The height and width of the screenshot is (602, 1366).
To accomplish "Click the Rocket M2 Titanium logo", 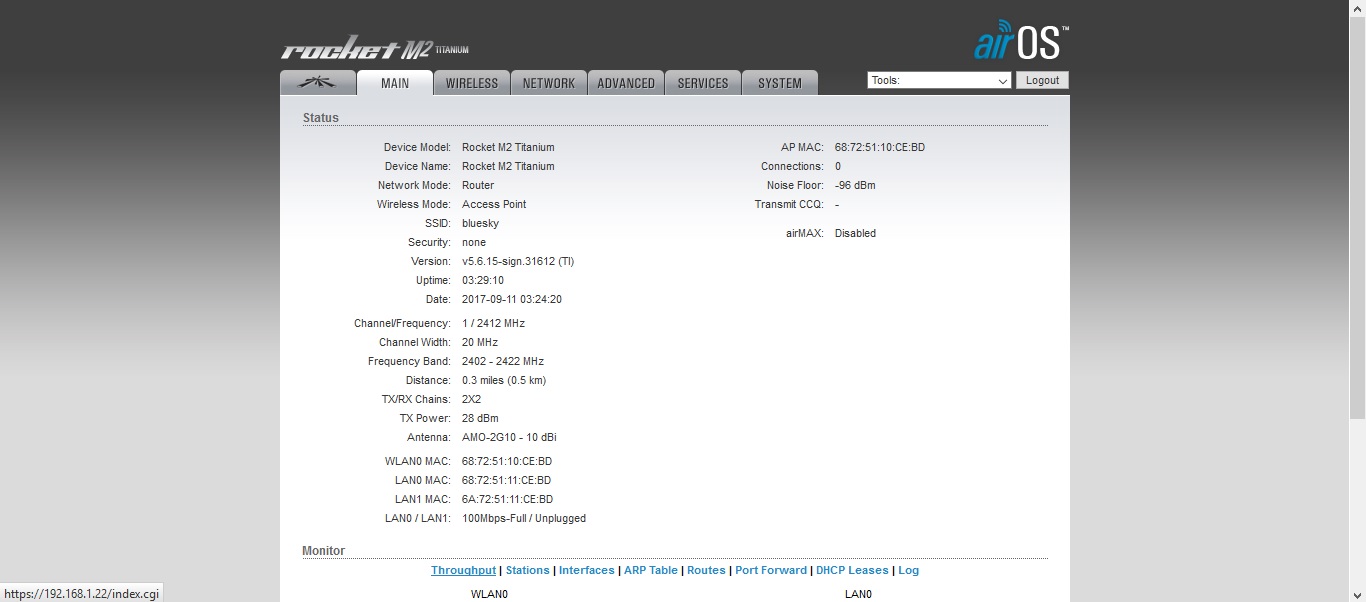I will click(375, 49).
